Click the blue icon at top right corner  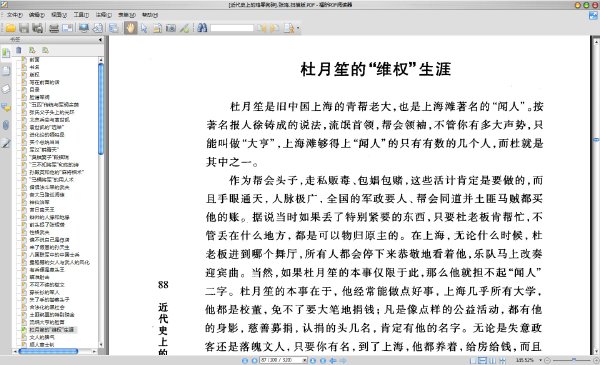coord(593,16)
